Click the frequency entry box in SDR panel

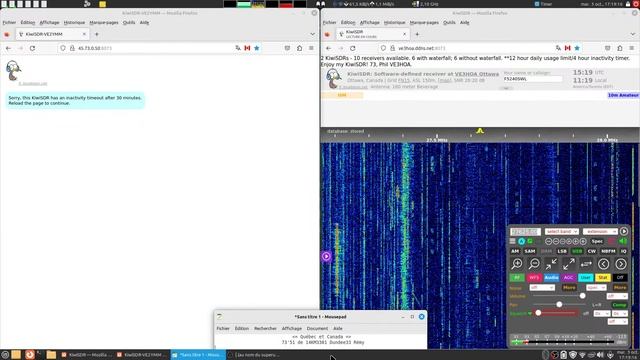525,231
